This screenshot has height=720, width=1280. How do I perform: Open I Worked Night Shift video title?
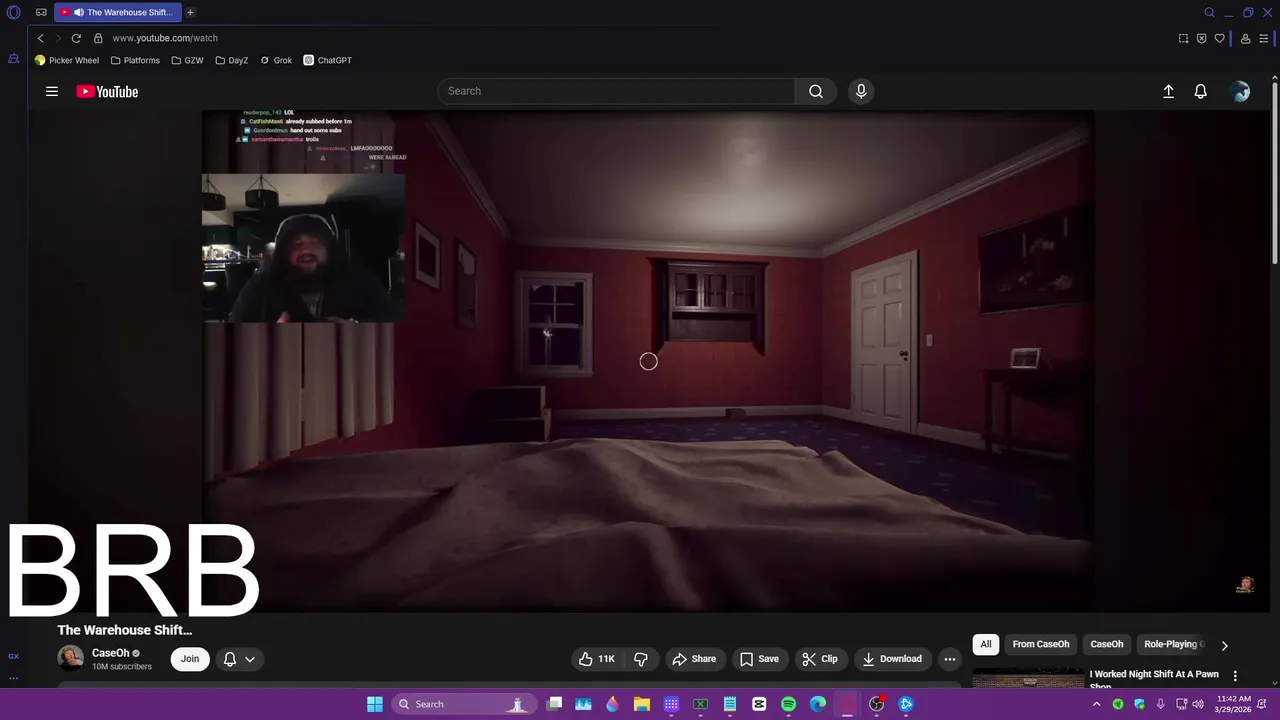[1154, 680]
